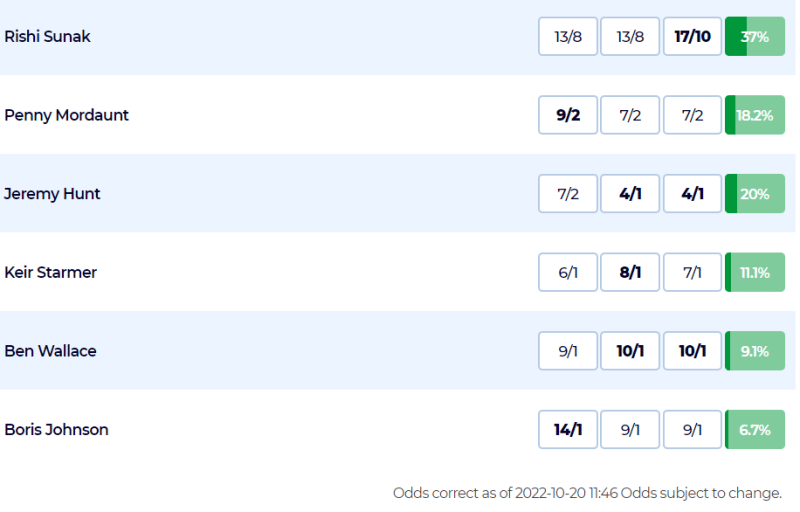Viewport: 800px width, 512px height.
Task: Open the Rishi Sunak candidate name
Action: (x=47, y=36)
